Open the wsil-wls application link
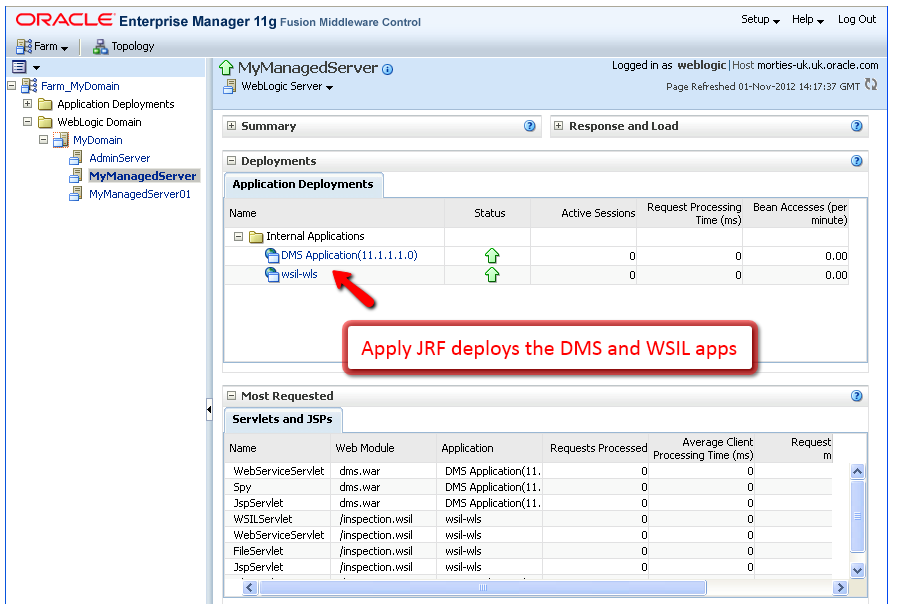The width and height of the screenshot is (900, 614). 299,274
